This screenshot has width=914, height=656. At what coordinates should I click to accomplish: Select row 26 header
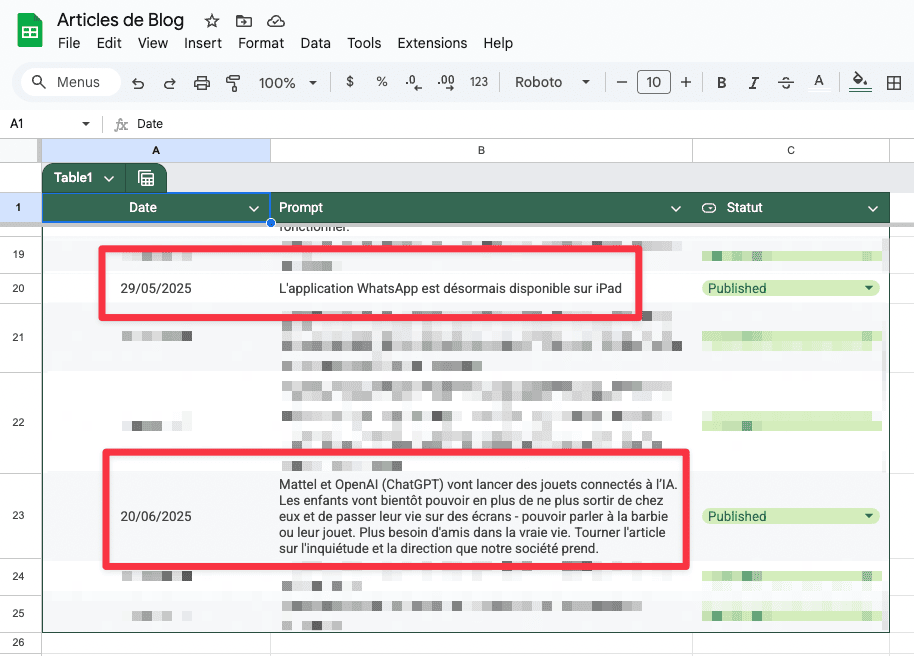coord(19,643)
